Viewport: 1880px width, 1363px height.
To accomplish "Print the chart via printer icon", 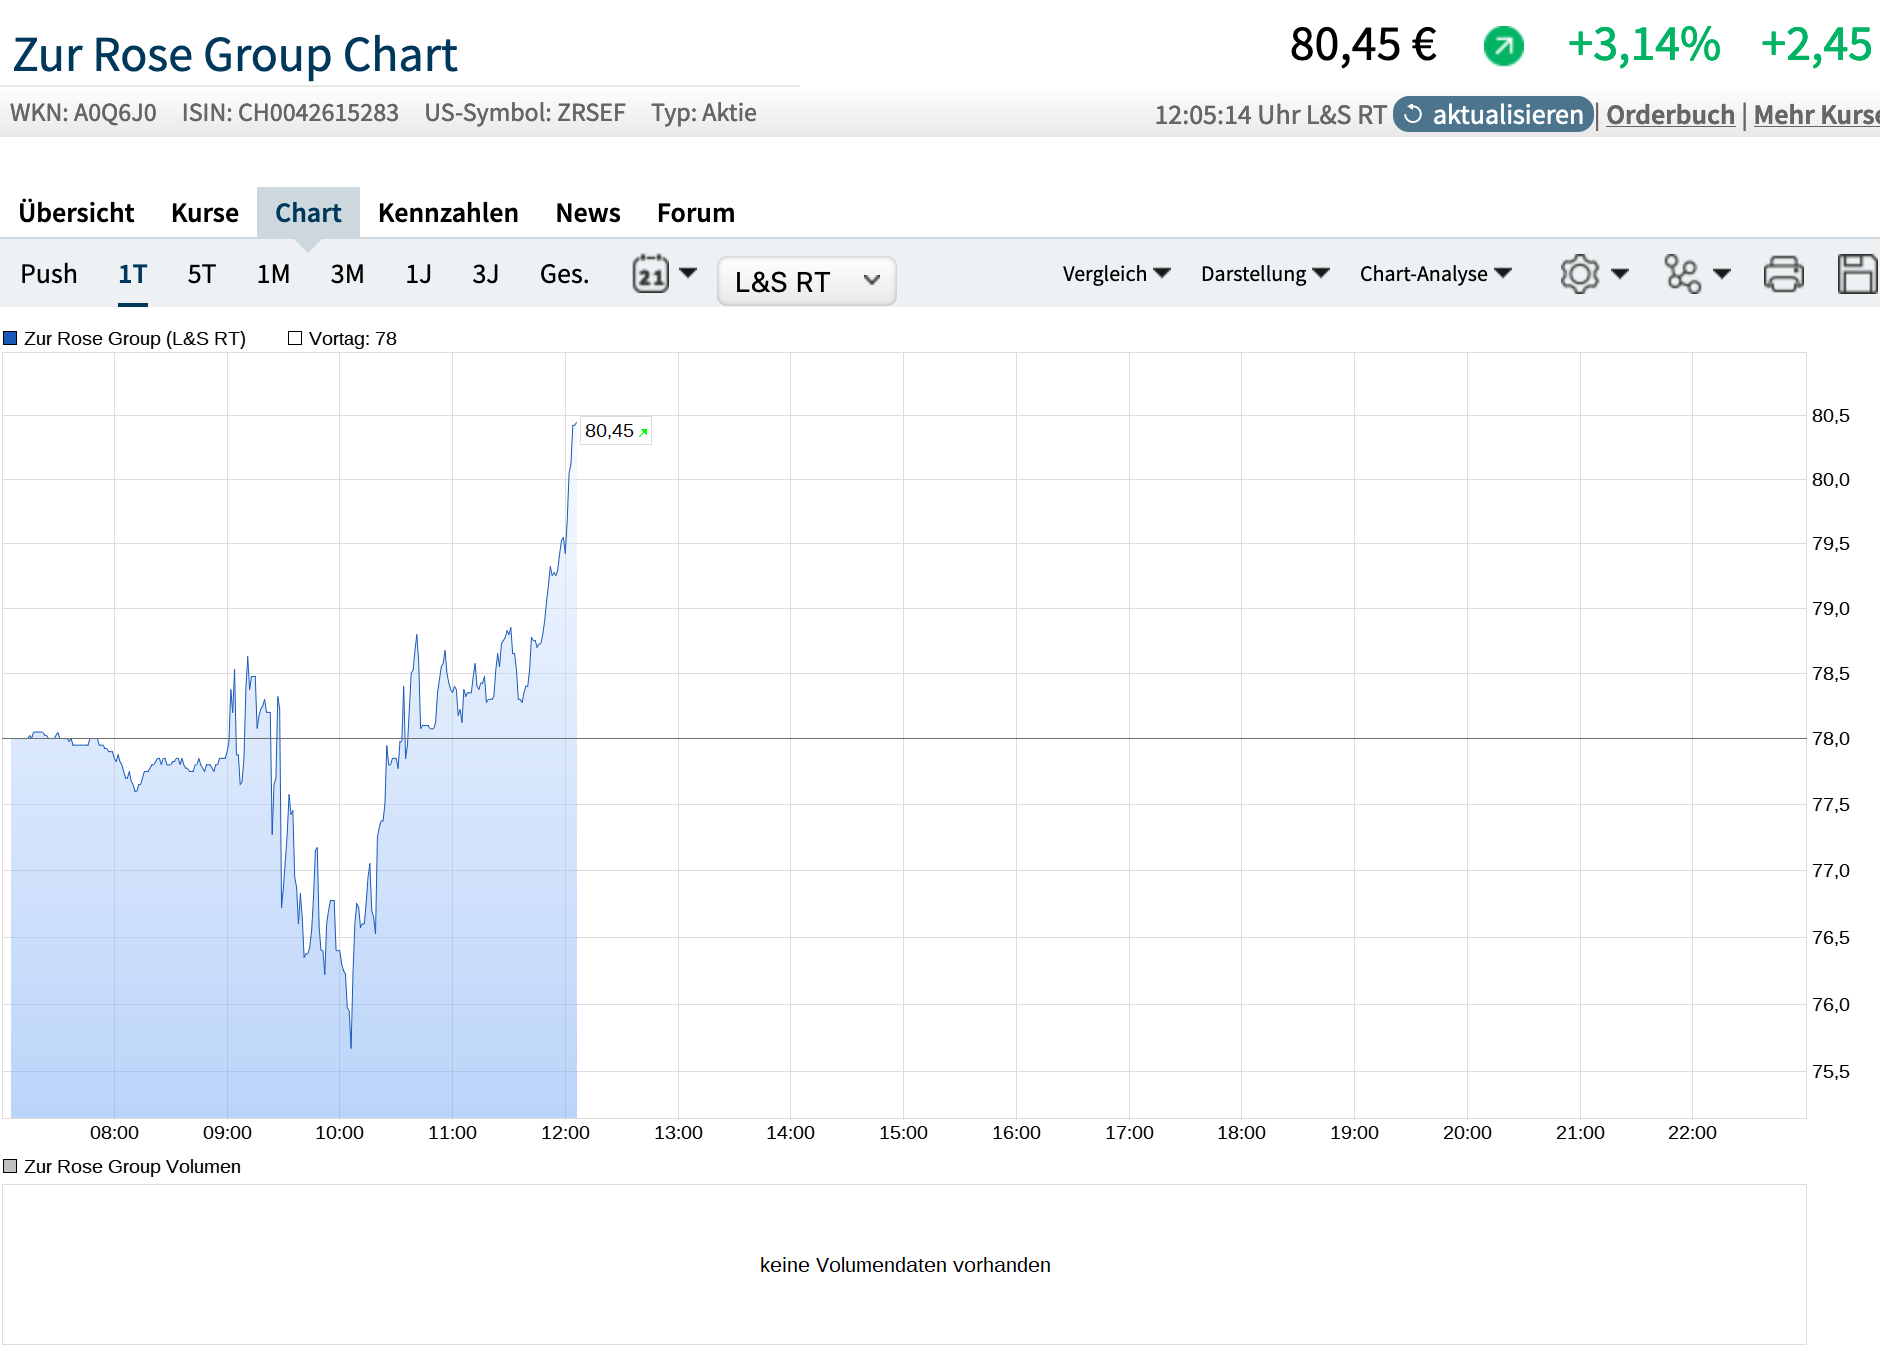I will [x=1783, y=274].
